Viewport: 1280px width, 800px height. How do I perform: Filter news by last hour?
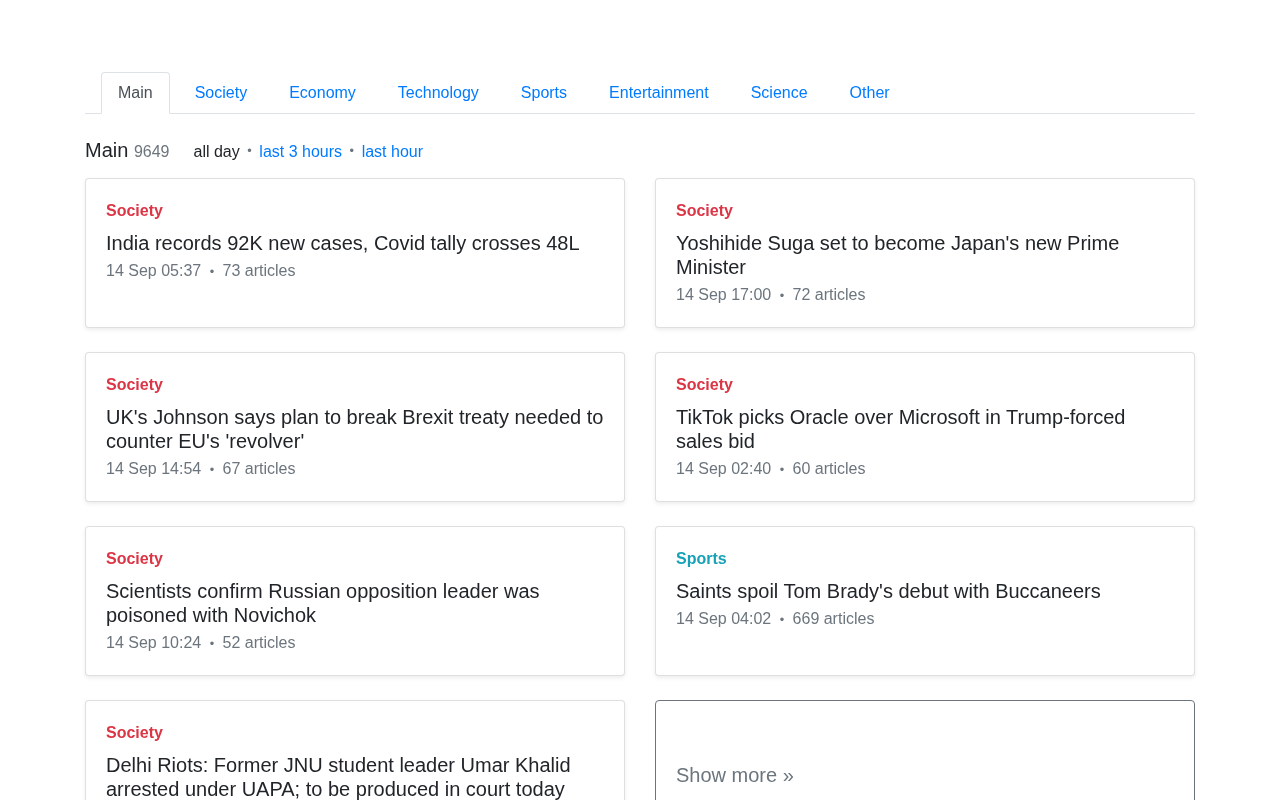(x=392, y=152)
